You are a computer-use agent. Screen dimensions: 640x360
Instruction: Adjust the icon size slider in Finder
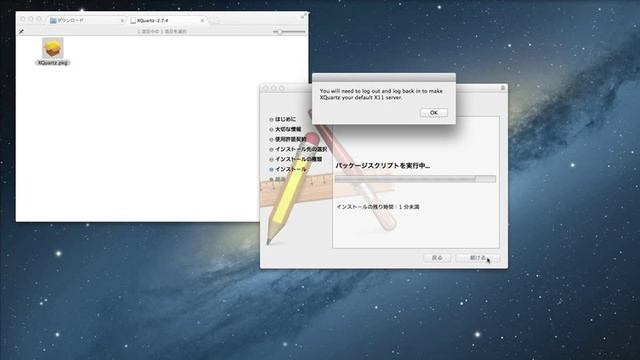(x=289, y=31)
